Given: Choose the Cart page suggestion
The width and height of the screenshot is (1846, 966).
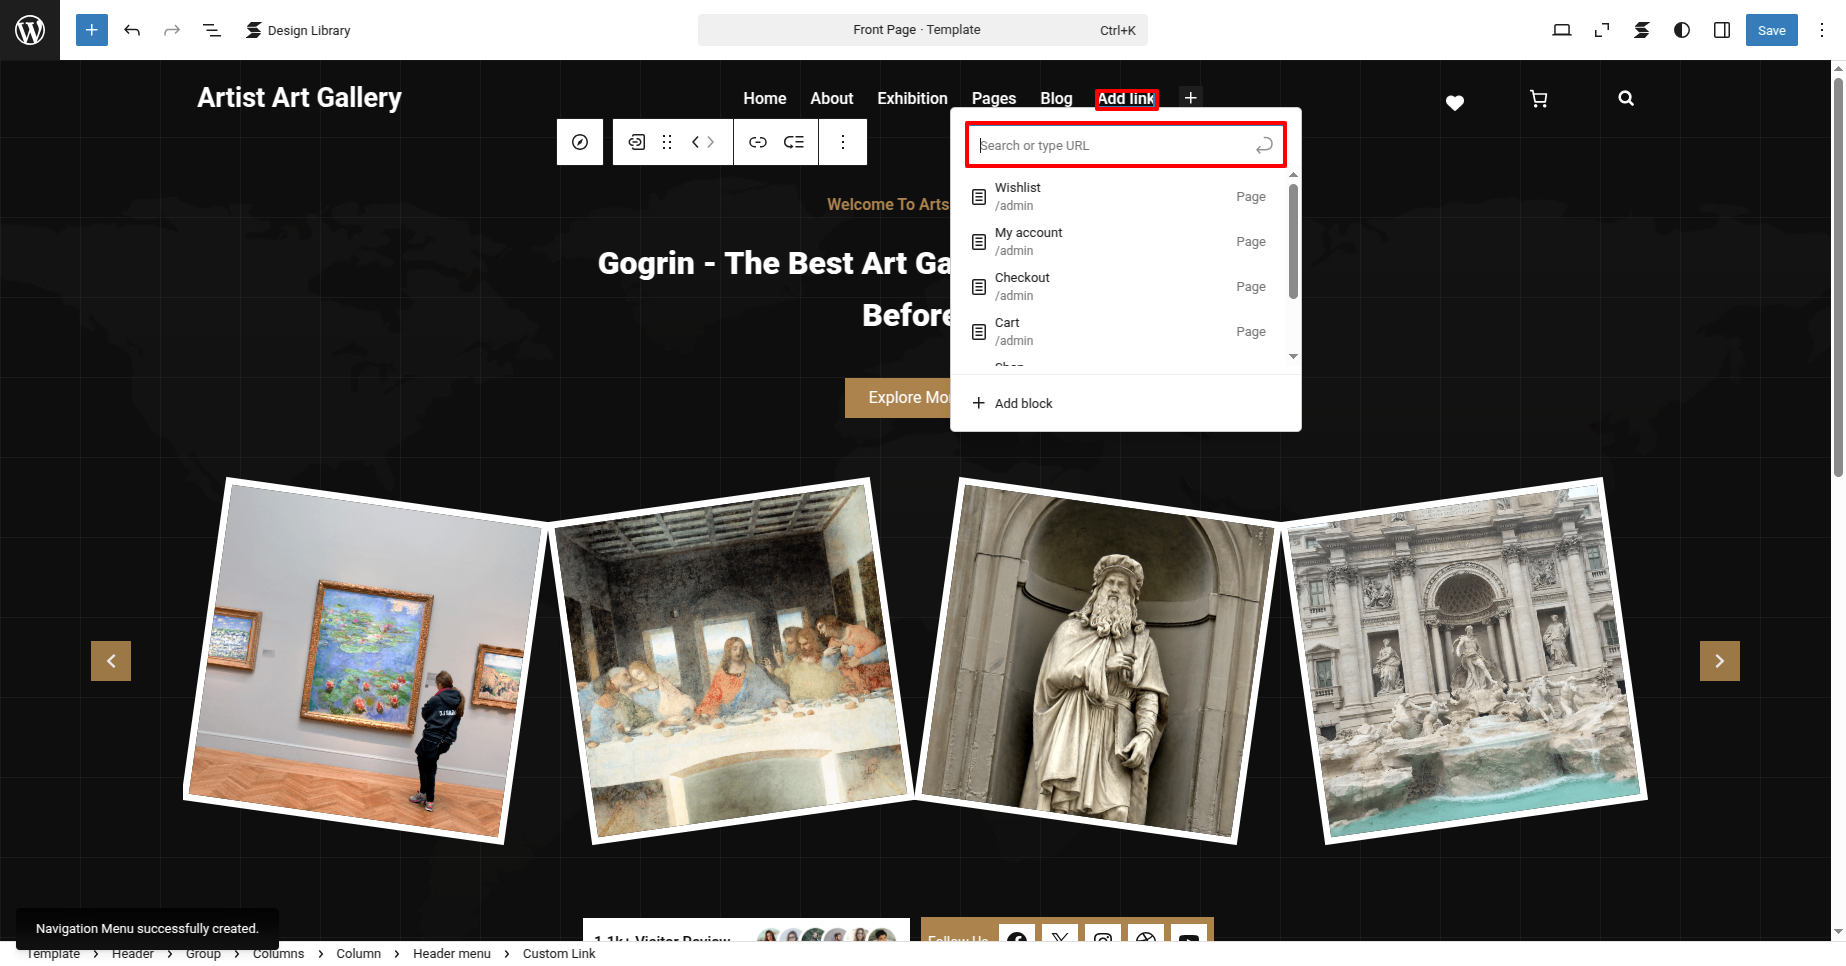Looking at the screenshot, I should click(1120, 332).
